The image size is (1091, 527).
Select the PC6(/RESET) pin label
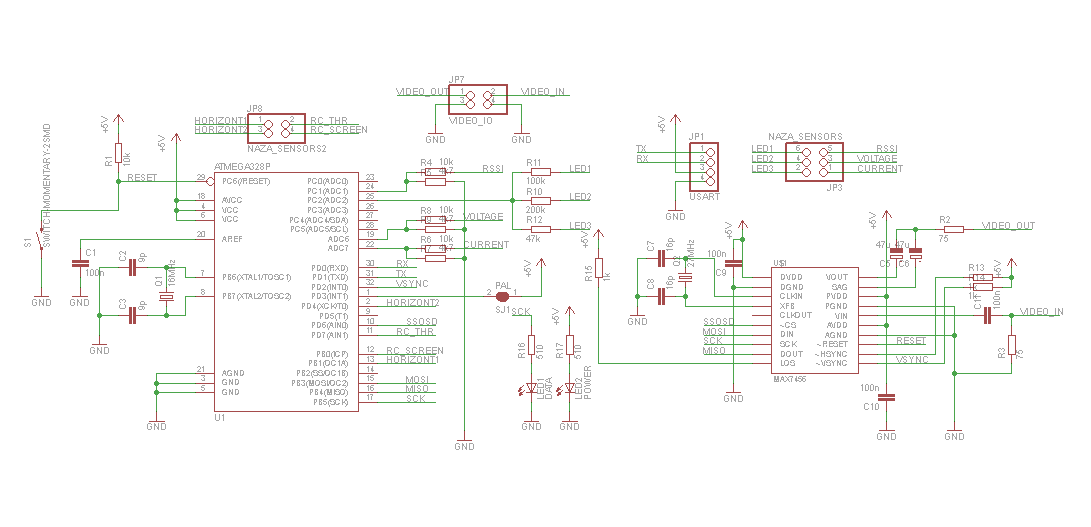(246, 181)
